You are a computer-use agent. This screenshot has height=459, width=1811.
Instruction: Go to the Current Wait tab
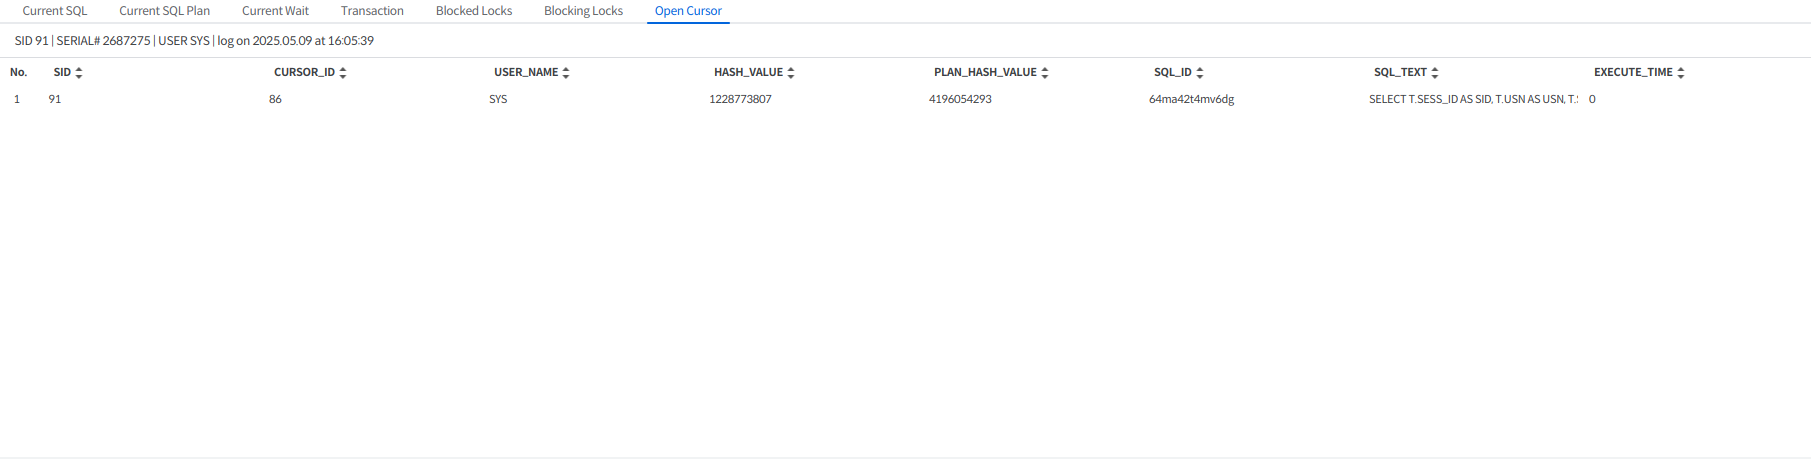(275, 11)
